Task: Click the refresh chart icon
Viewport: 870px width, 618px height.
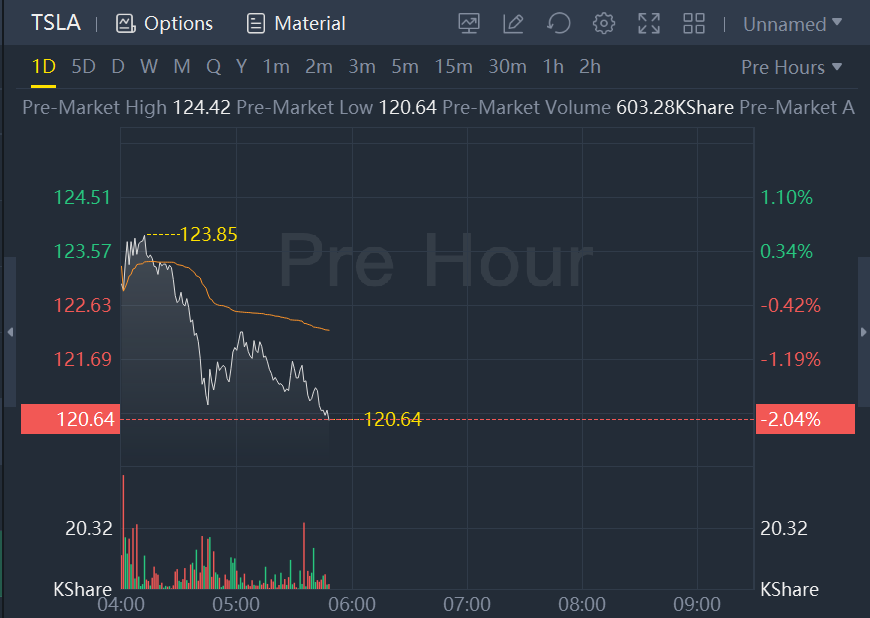Action: (559, 23)
